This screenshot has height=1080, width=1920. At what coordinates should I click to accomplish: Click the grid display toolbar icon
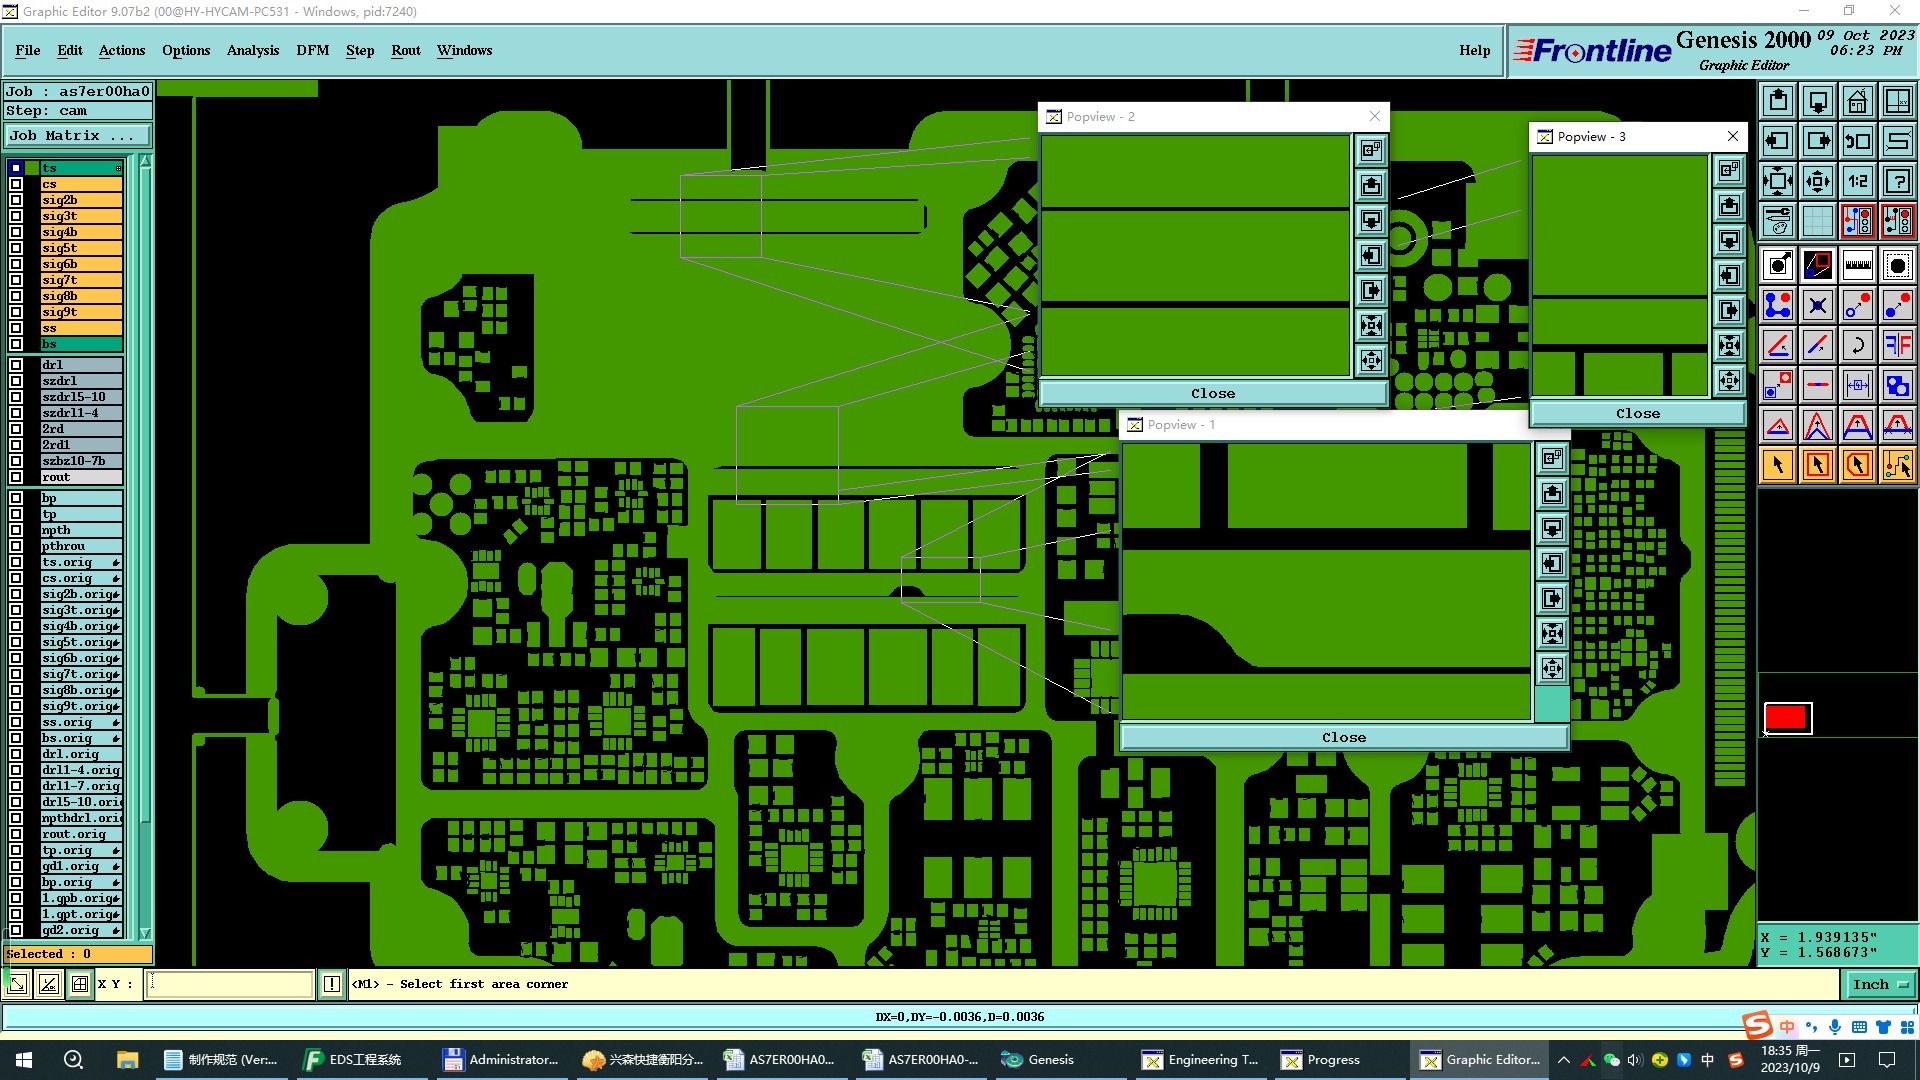pos(1817,221)
